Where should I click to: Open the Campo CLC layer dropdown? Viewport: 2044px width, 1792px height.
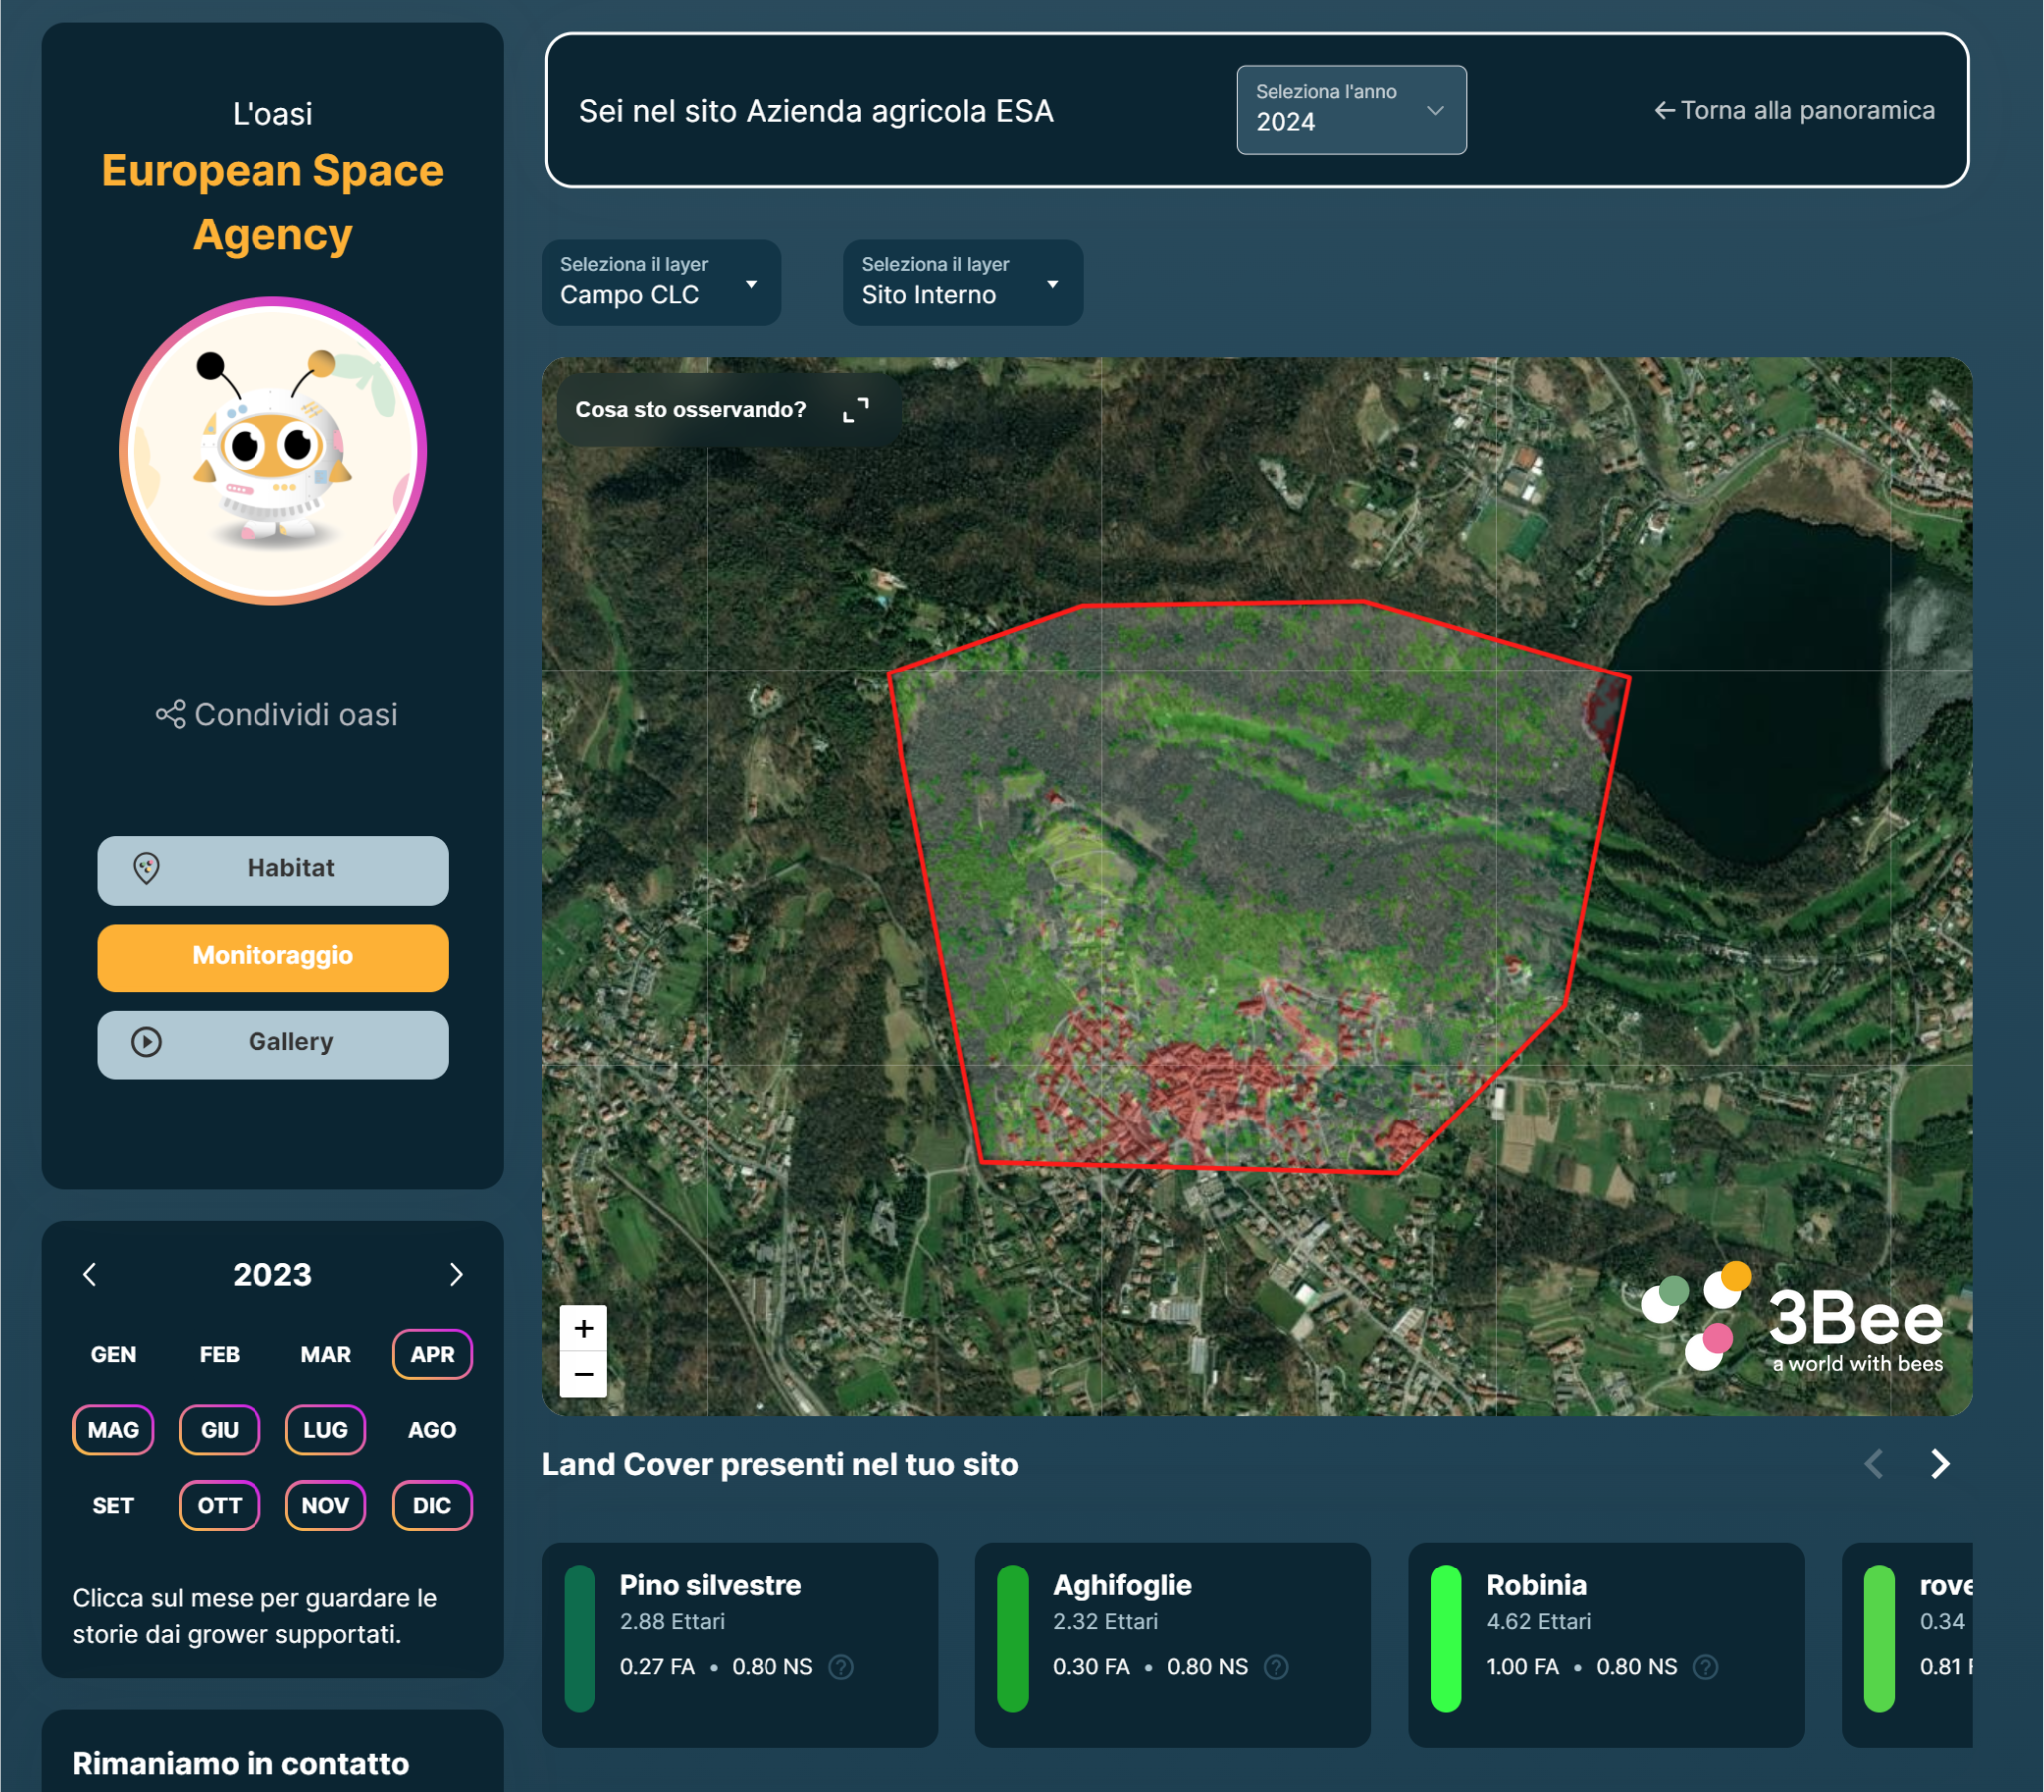coord(661,283)
